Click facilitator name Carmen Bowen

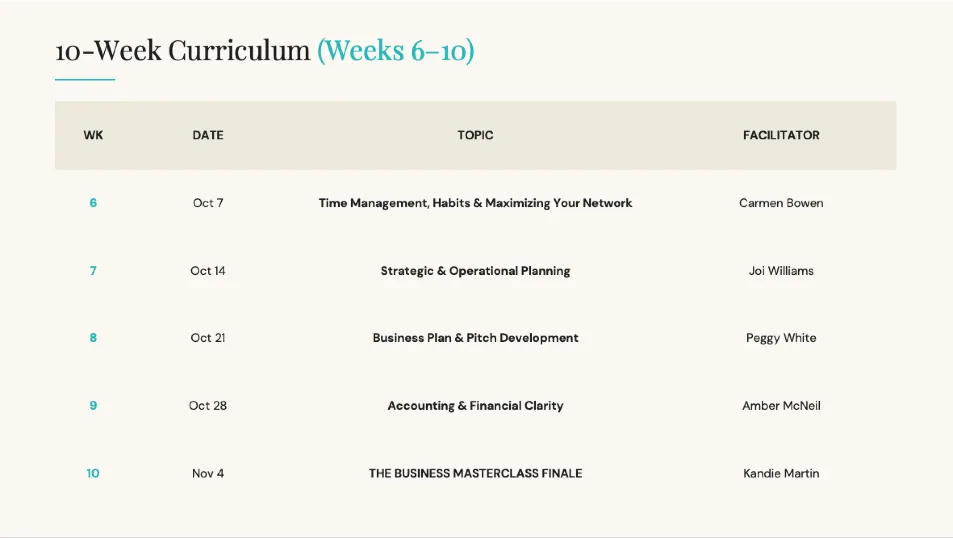[x=781, y=203]
